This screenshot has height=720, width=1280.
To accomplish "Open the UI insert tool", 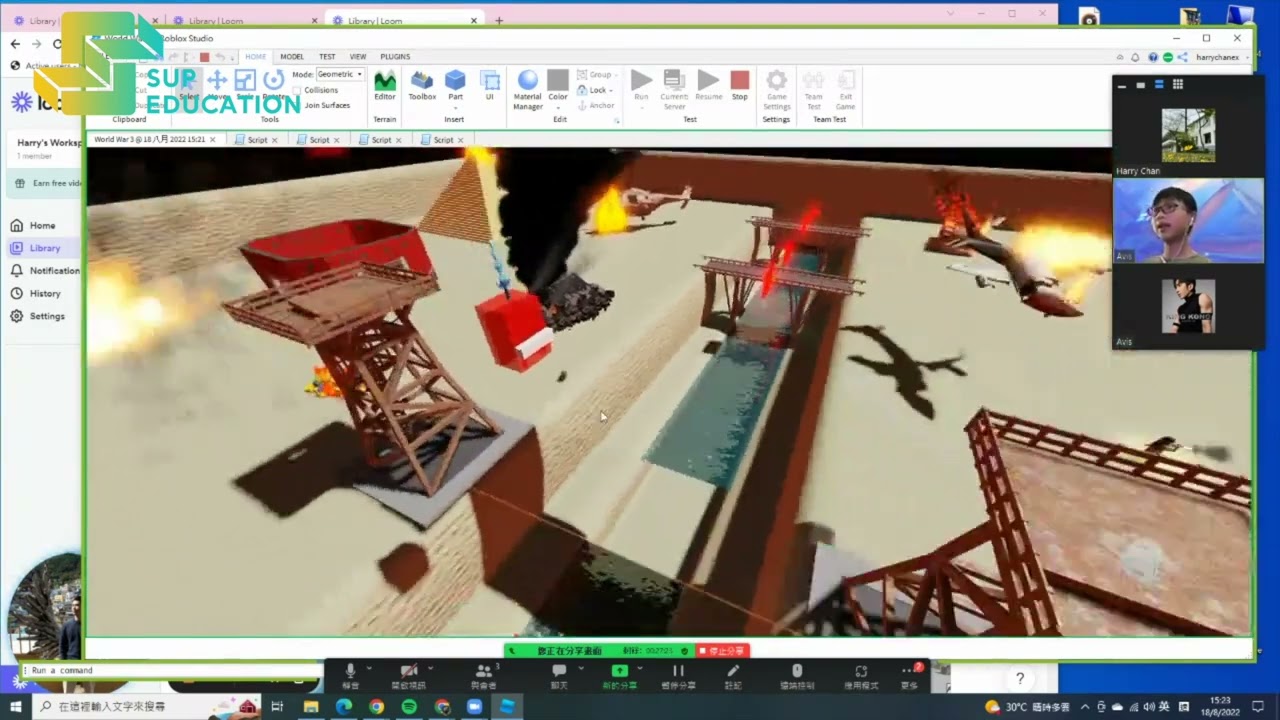I will pos(490,85).
